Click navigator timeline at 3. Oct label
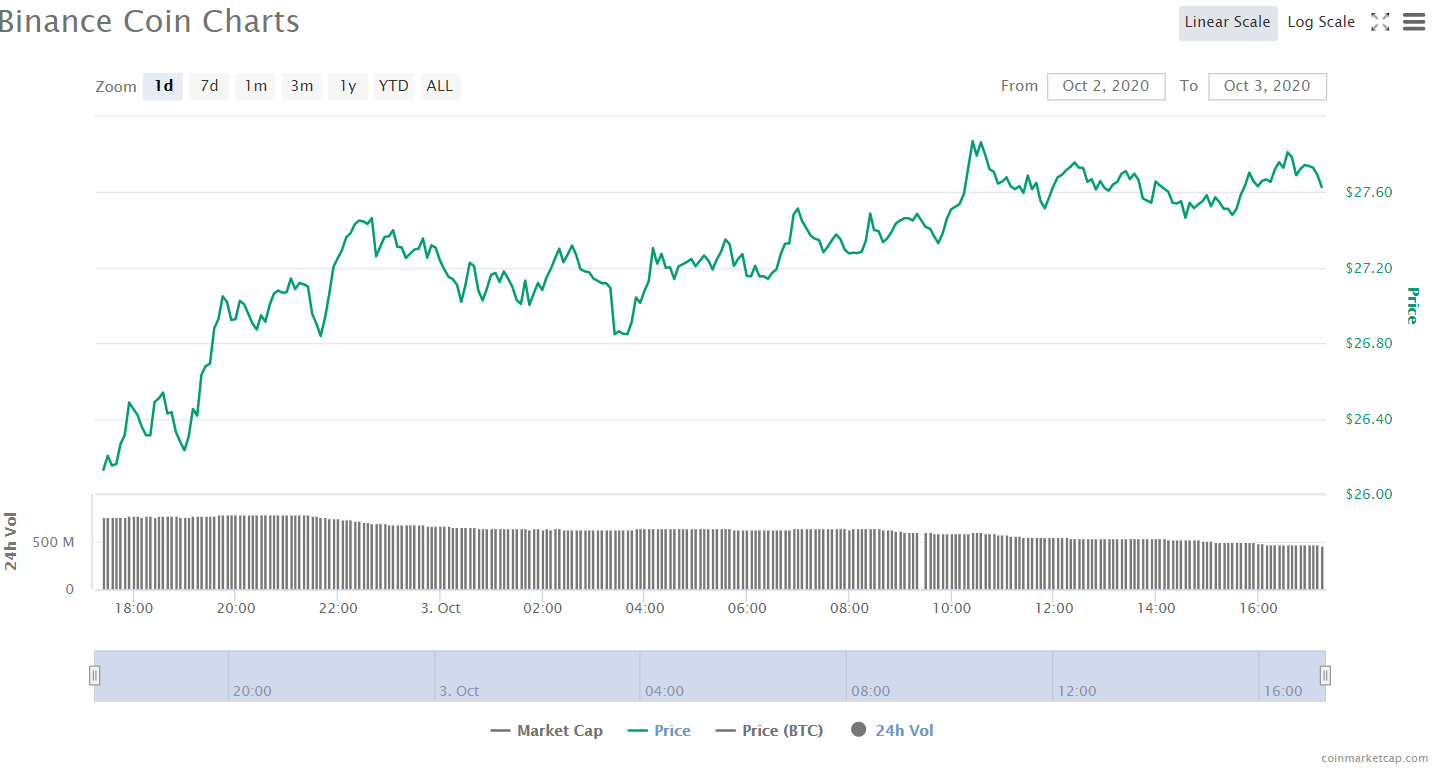Image resolution: width=1445 pixels, height=777 pixels. click(459, 691)
